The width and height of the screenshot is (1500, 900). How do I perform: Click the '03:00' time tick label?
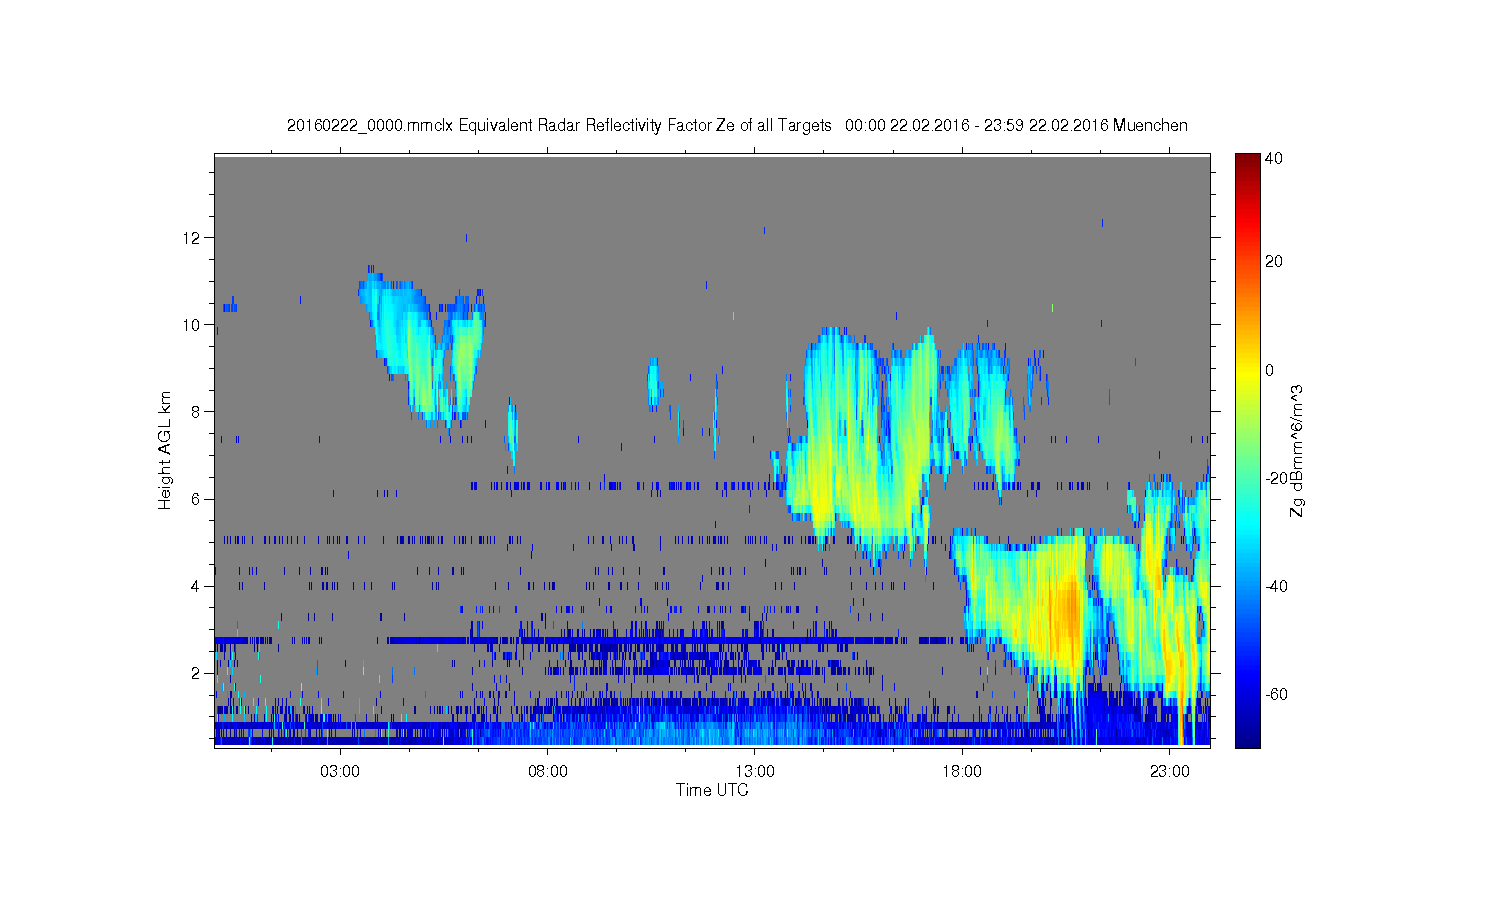(340, 772)
